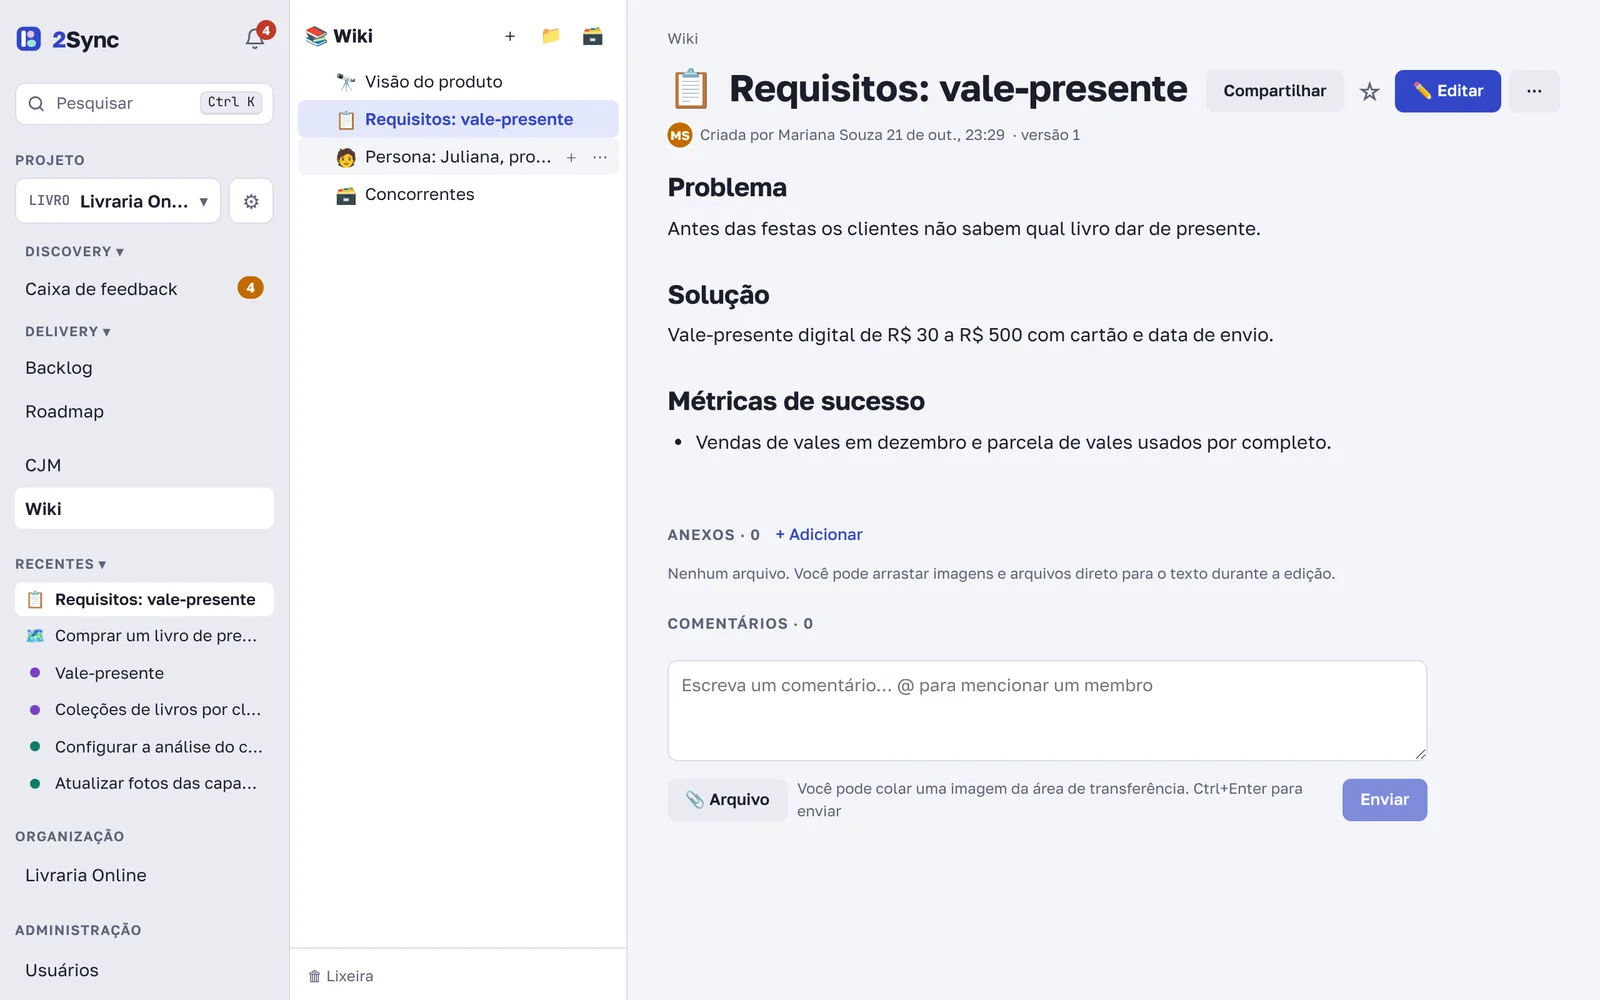
Task: Open recent item Coleções de livros por cl...
Action: (x=144, y=710)
